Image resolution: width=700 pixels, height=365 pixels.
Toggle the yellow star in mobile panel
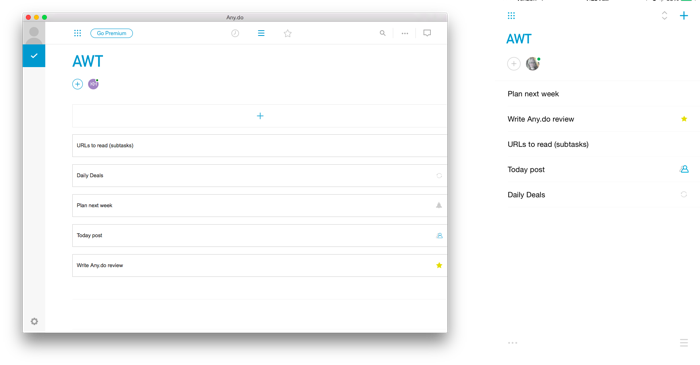coord(684,119)
